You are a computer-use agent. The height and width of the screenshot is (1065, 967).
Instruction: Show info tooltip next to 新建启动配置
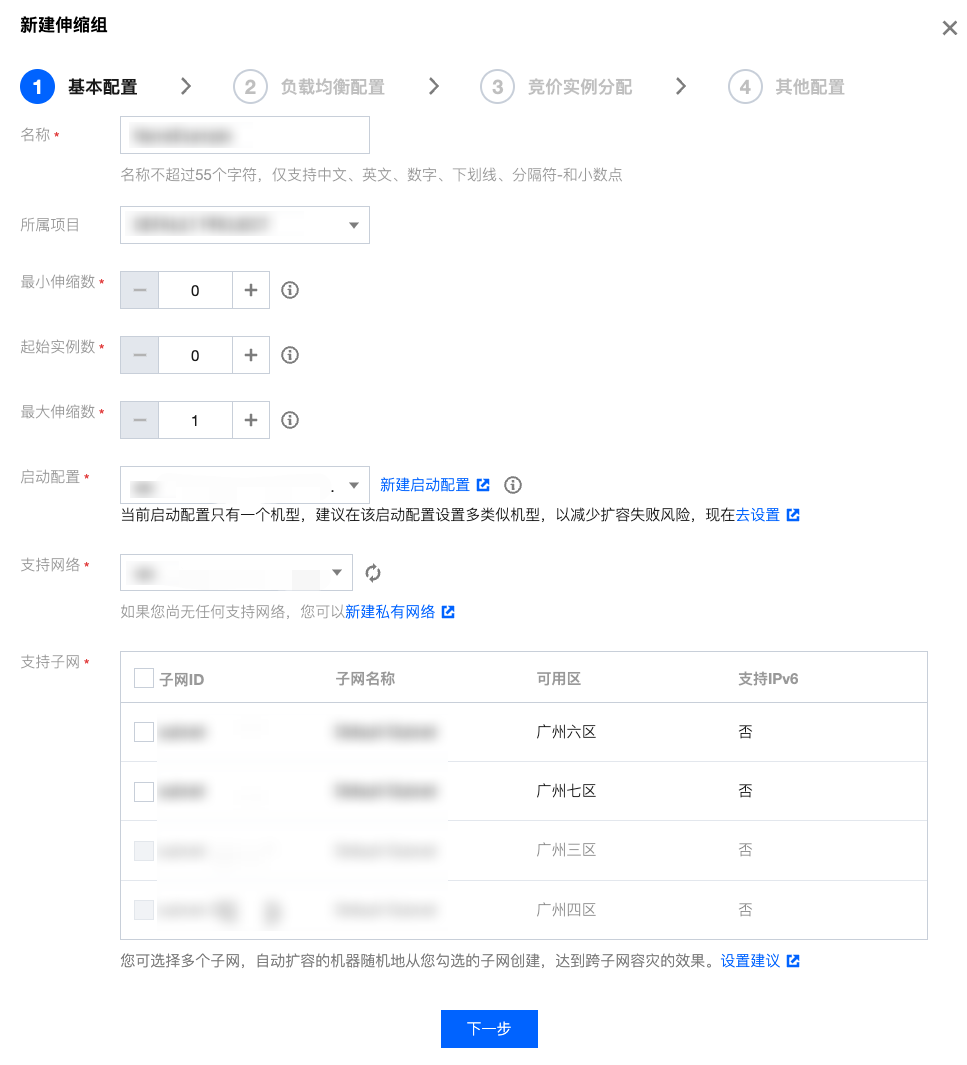(x=513, y=485)
